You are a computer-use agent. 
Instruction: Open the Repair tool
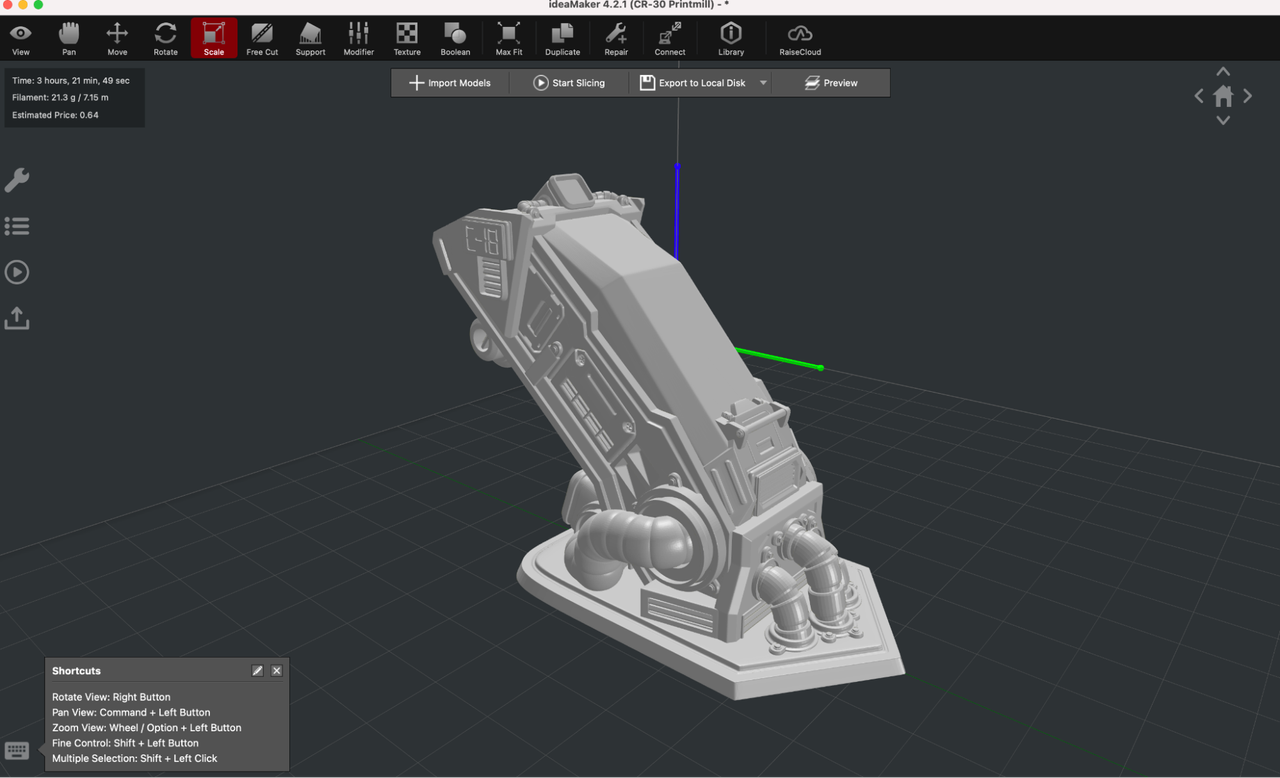[x=616, y=39]
